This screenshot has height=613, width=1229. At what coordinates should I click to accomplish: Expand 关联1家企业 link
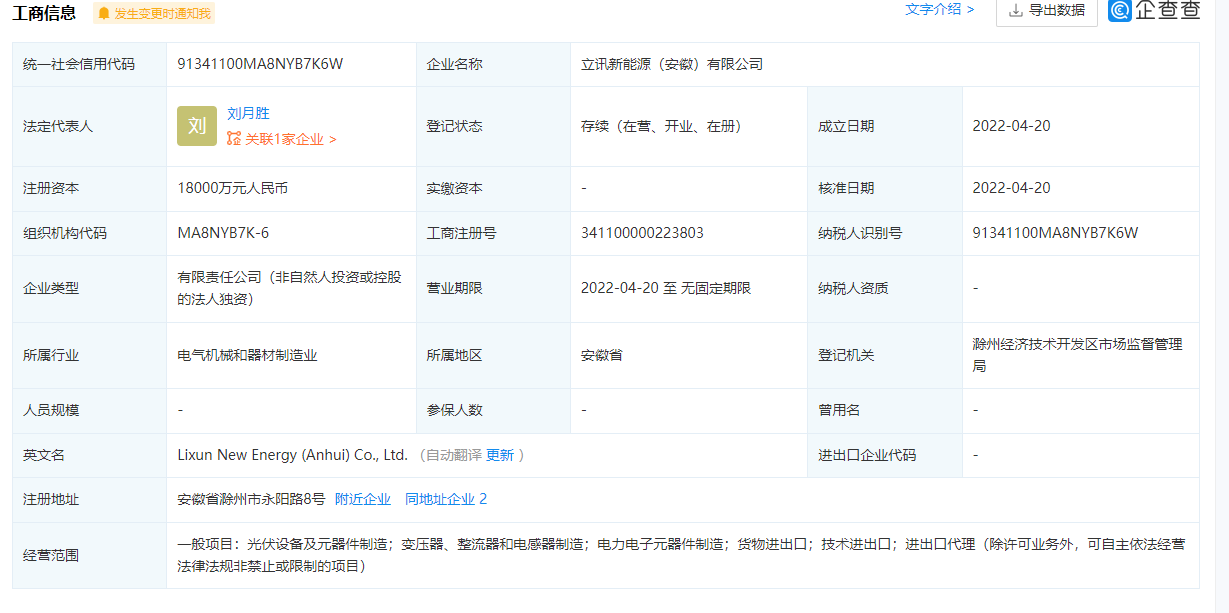click(x=291, y=140)
